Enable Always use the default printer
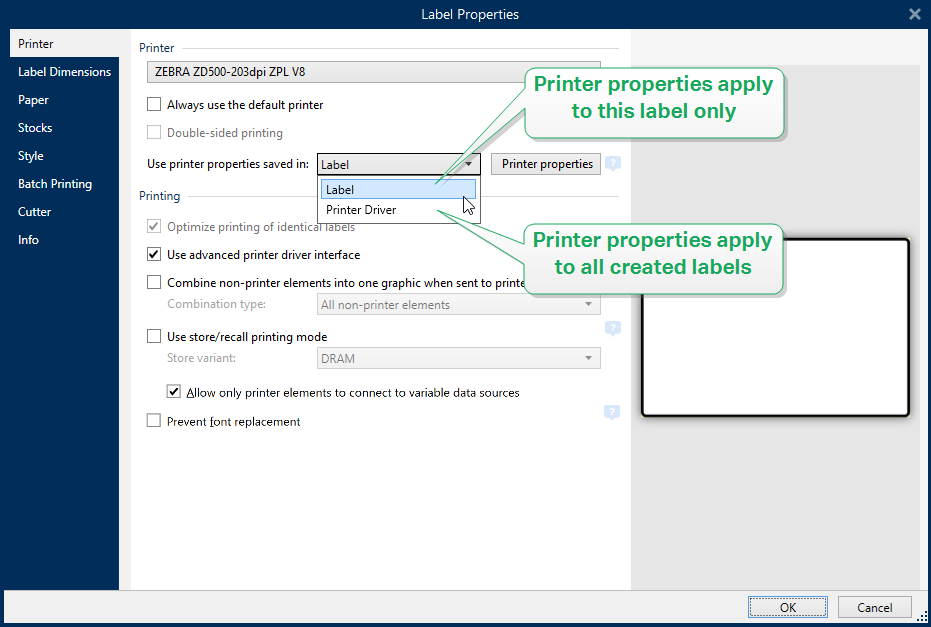This screenshot has width=931, height=627. pyautogui.click(x=154, y=105)
